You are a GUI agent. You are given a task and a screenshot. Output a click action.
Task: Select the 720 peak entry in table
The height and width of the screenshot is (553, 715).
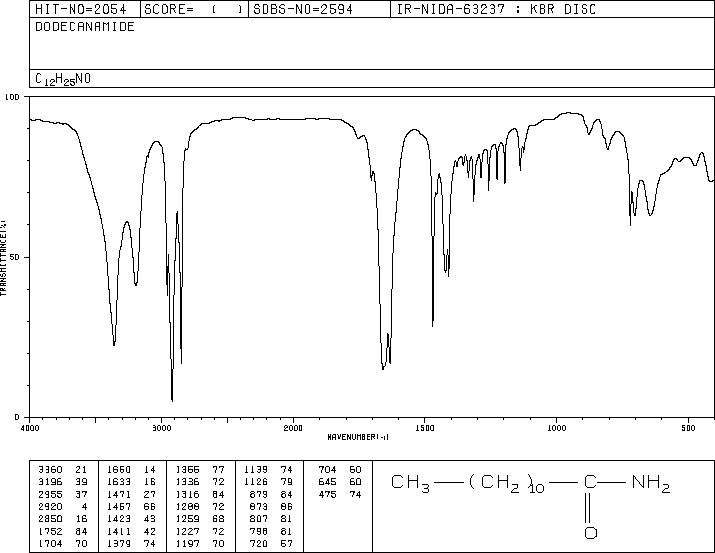point(270,544)
